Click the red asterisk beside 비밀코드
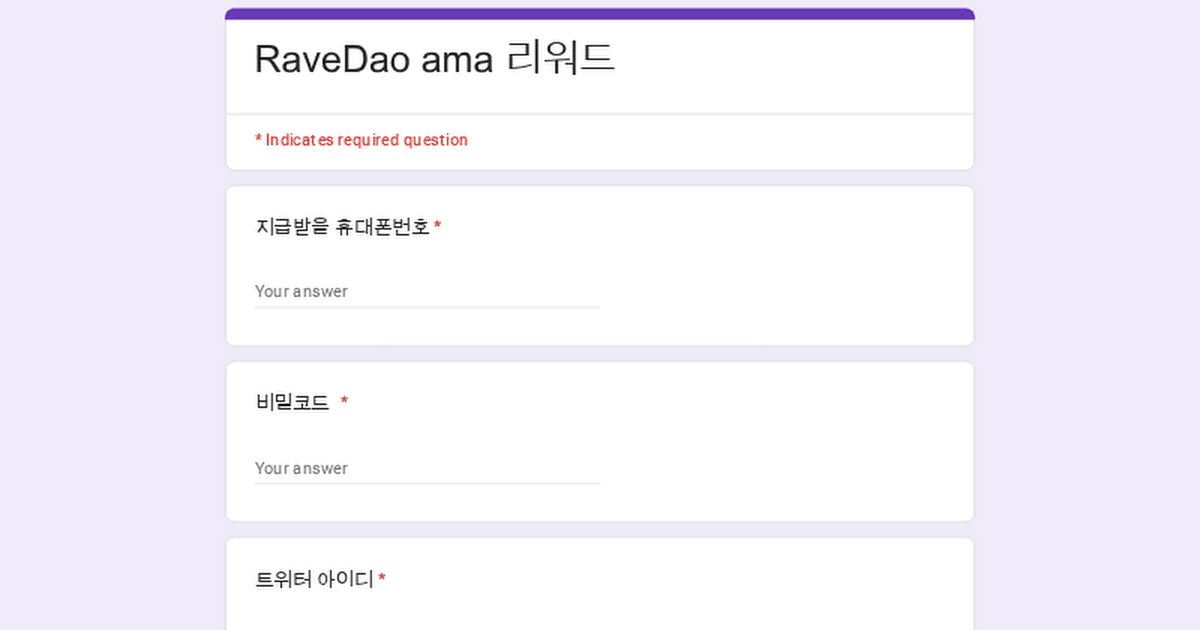Screen dimensions: 1200x630 point(344,402)
